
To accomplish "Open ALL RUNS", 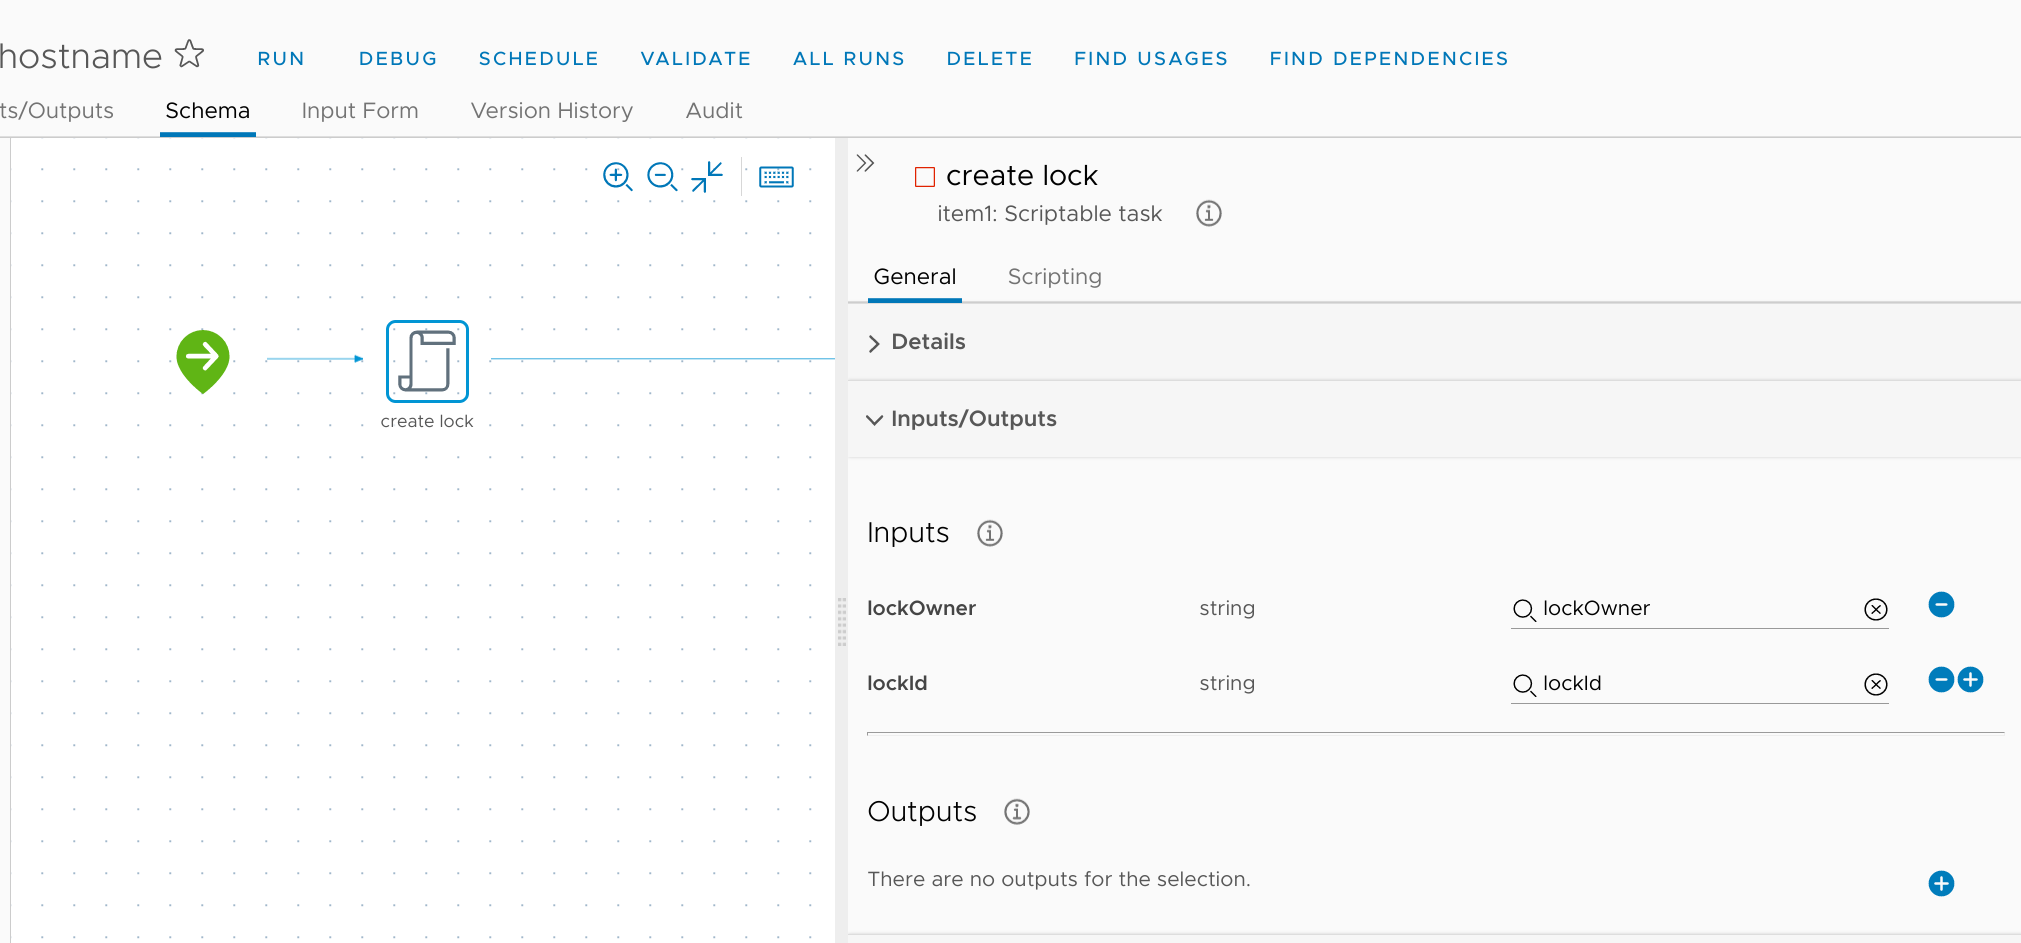I will (849, 59).
